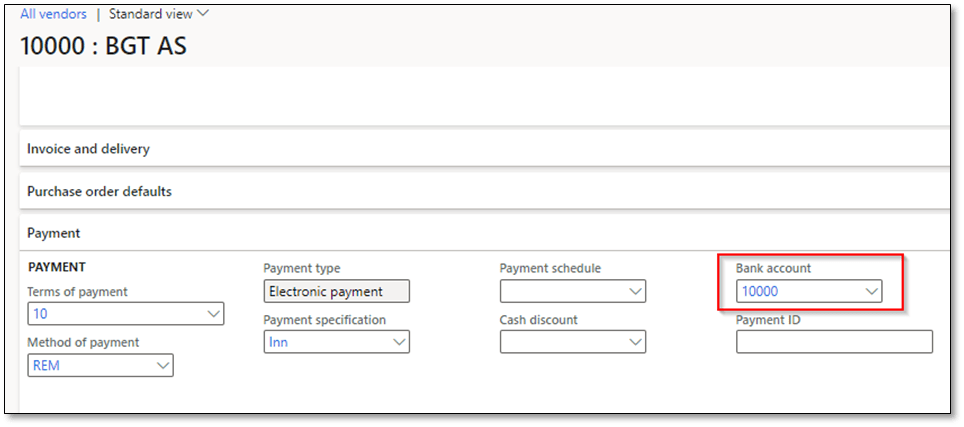This screenshot has height=427, width=964.
Task: Click the Payment ID text box
Action: (x=834, y=342)
